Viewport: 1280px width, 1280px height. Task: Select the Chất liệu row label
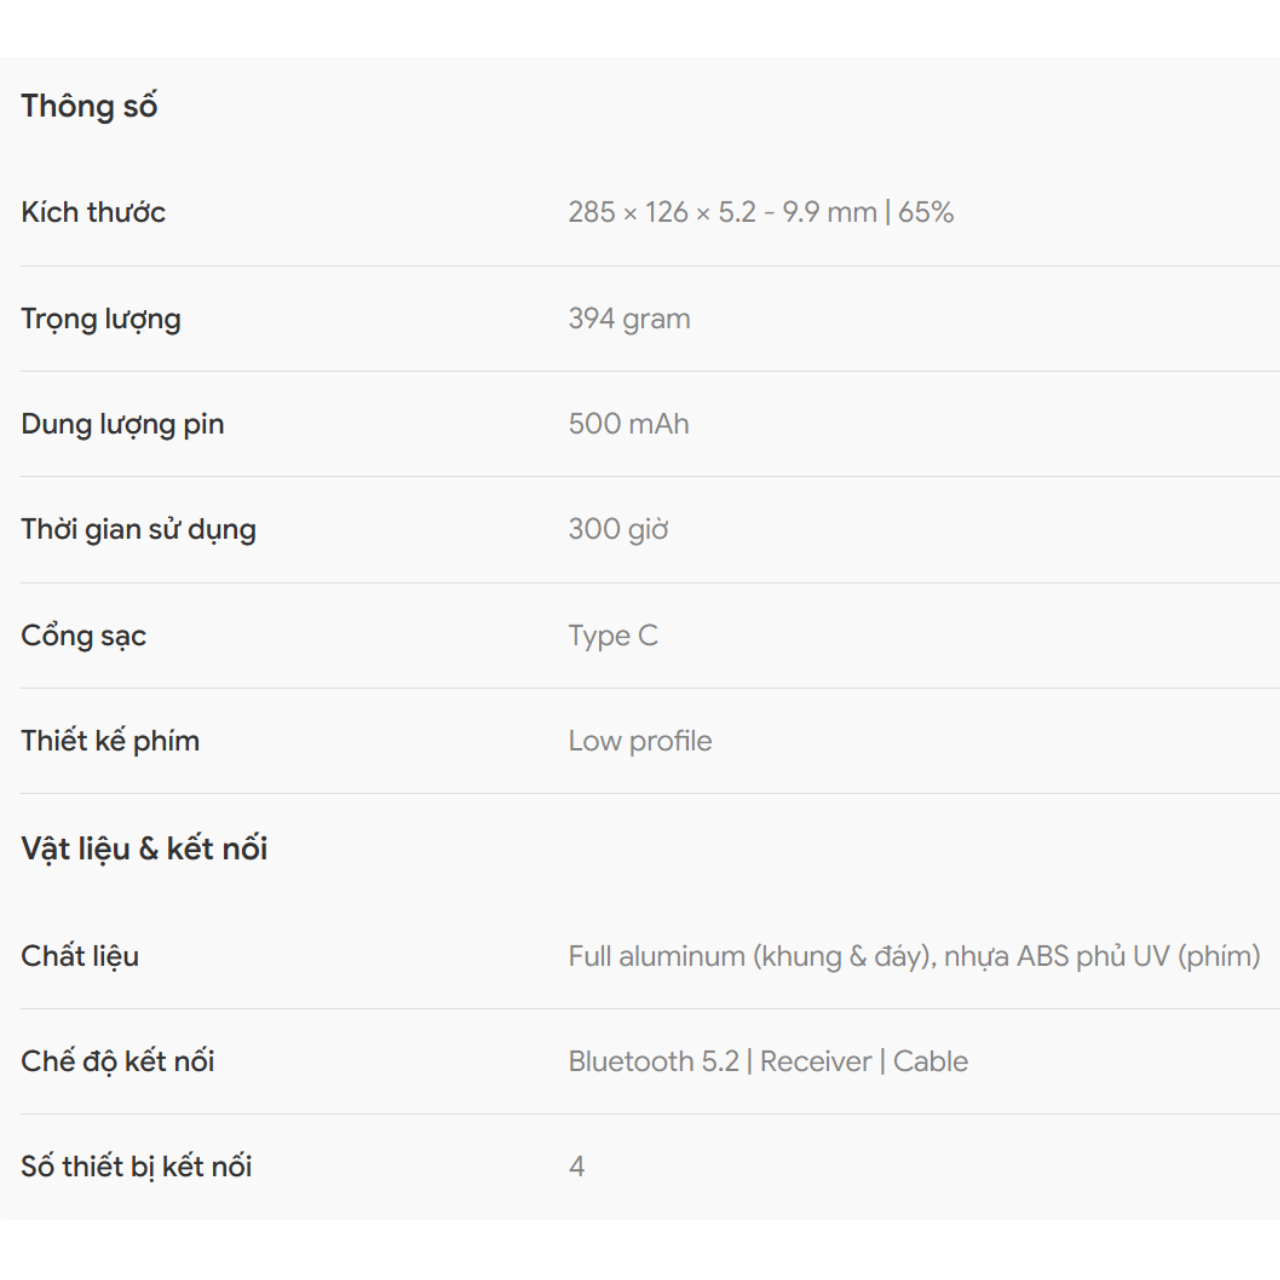point(80,956)
